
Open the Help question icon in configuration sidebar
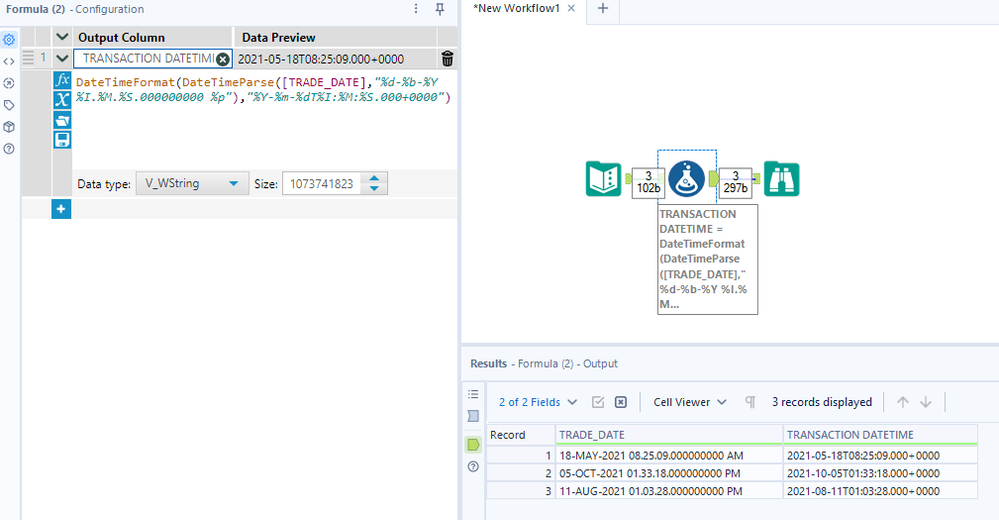pos(9,148)
